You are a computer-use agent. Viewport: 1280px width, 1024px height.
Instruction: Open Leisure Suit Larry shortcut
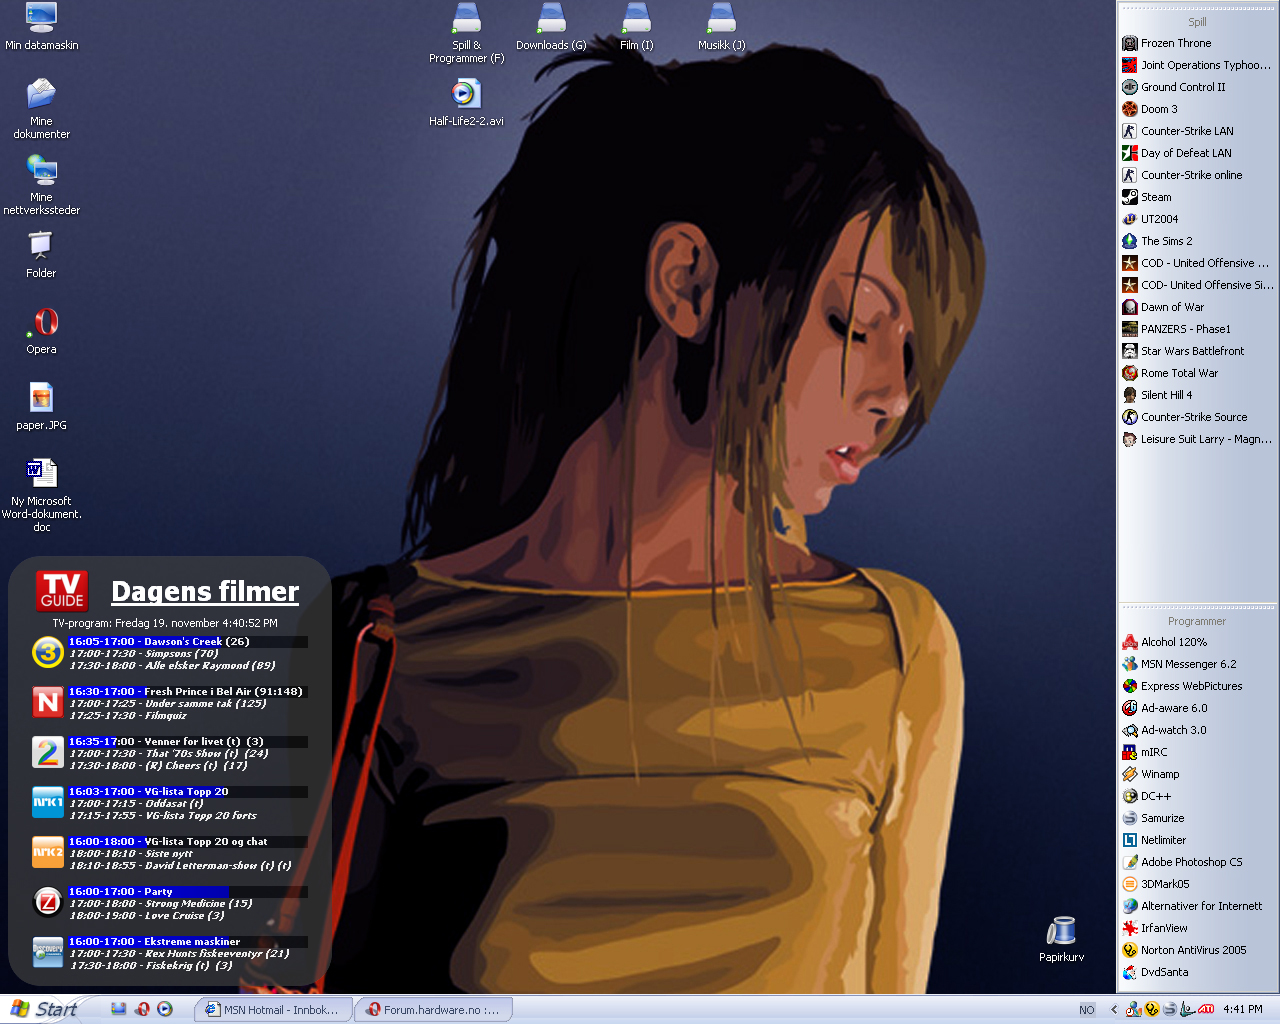(1196, 439)
